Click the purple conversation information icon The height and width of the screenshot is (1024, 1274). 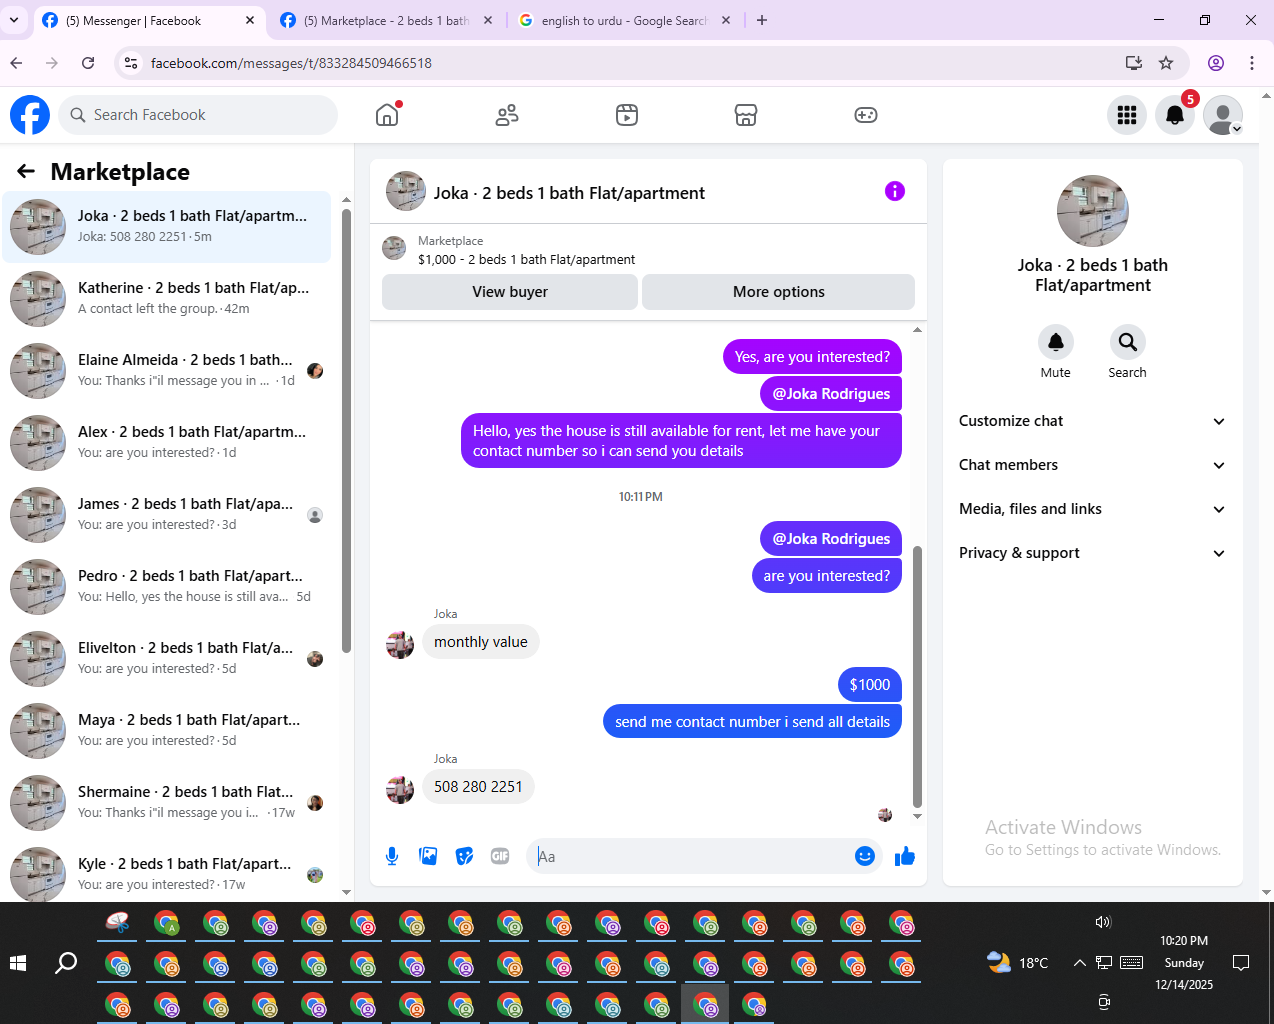click(x=895, y=191)
